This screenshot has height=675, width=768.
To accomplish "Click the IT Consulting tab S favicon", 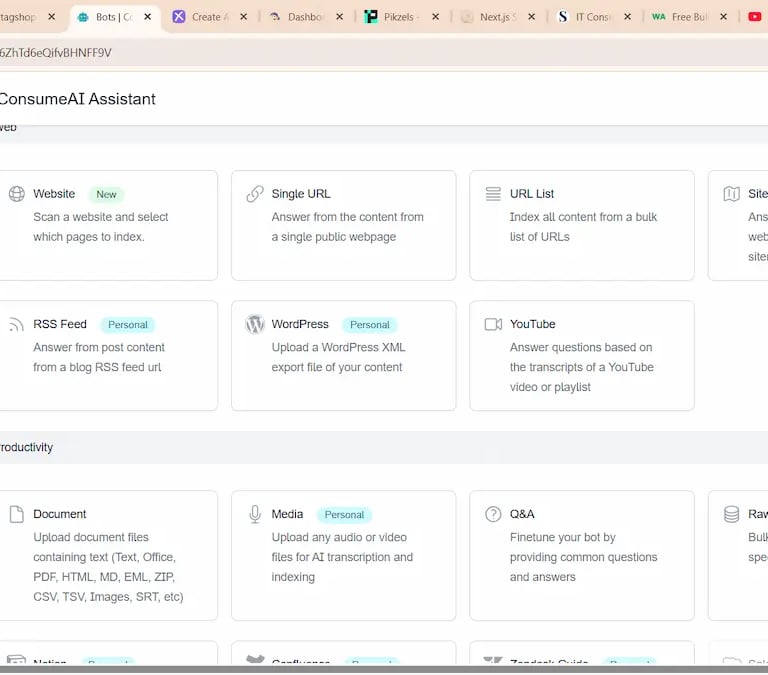I will click(x=563, y=17).
